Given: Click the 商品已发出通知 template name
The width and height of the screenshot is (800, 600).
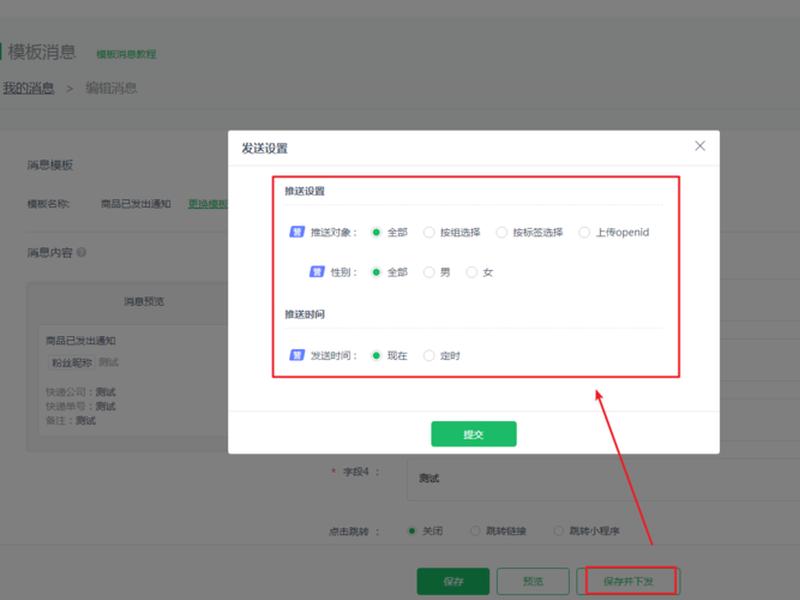Looking at the screenshot, I should point(136,204).
